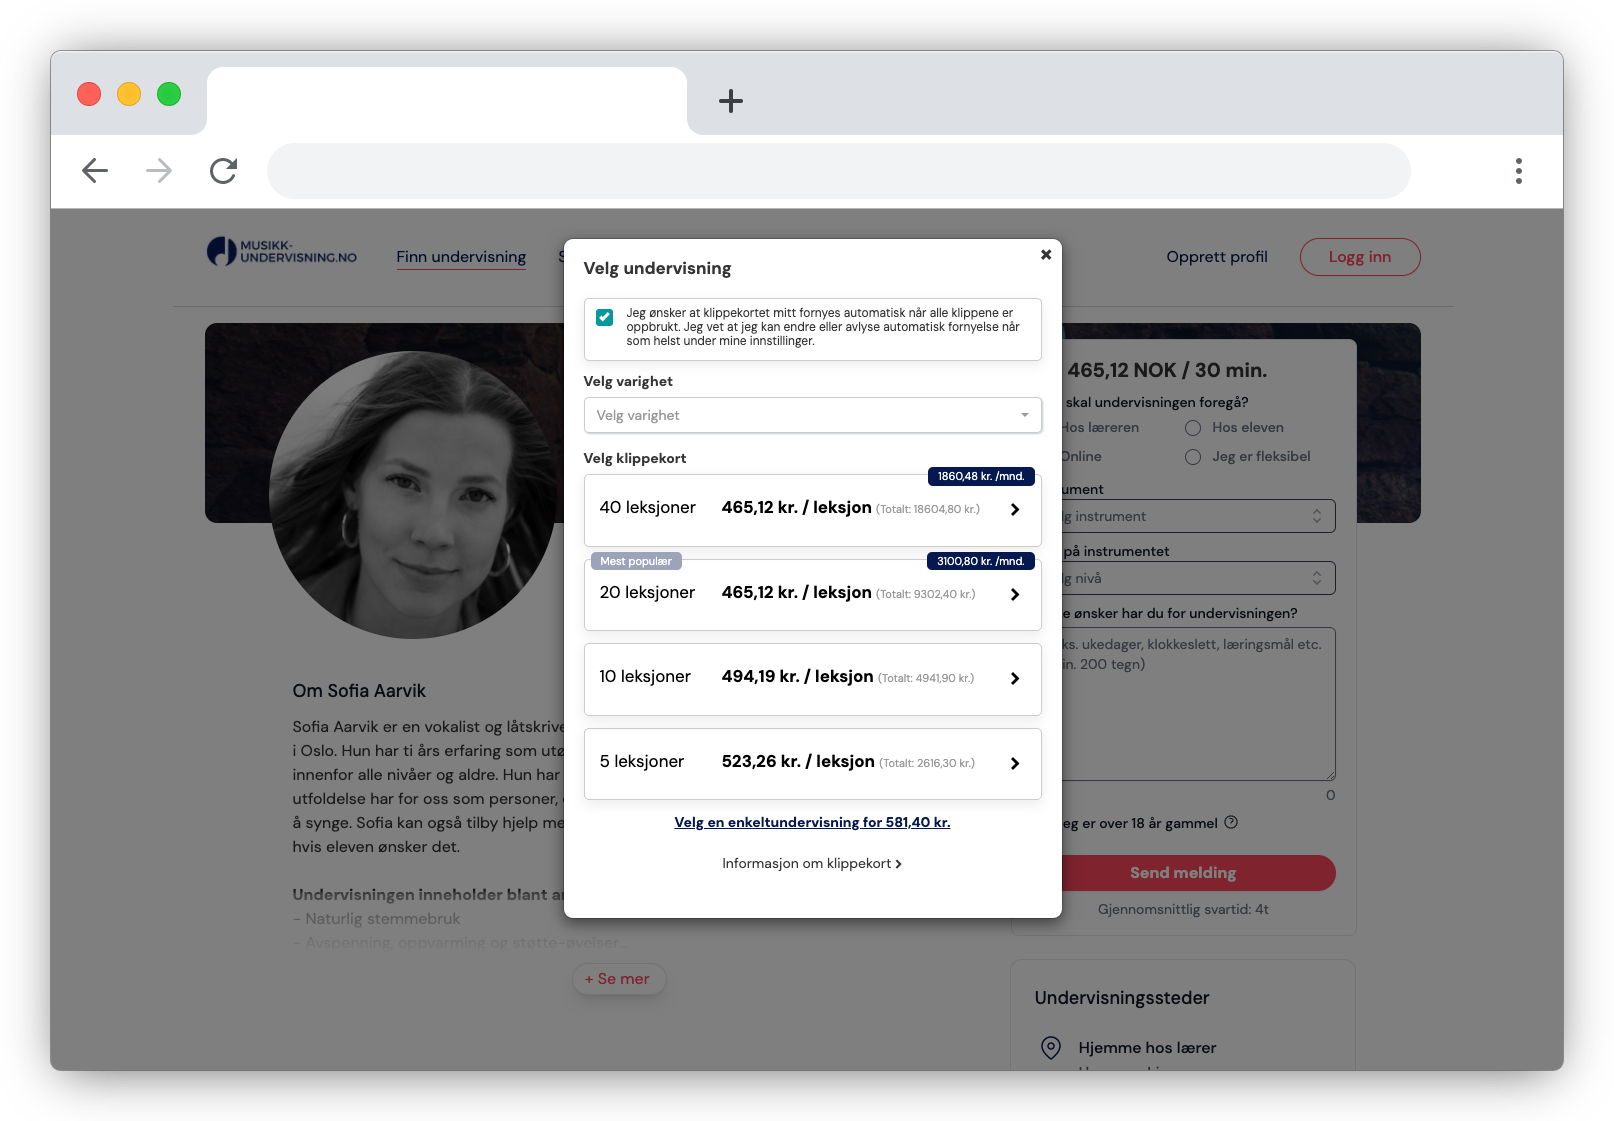
Task: Click the browser forward arrow
Action: [159, 170]
